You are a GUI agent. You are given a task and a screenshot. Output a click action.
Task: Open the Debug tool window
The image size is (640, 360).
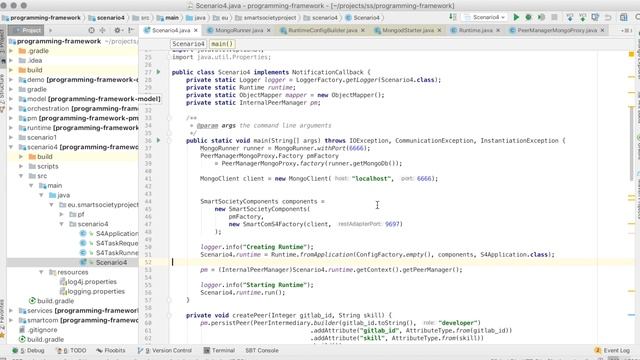tap(28, 351)
